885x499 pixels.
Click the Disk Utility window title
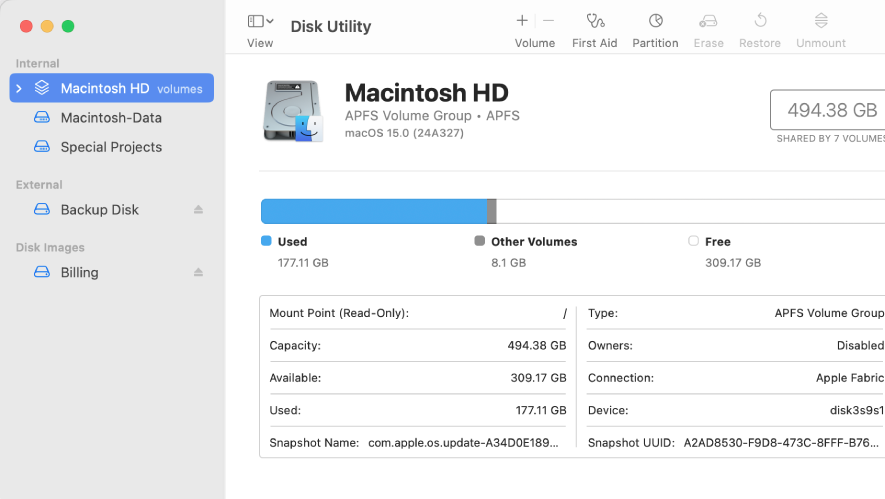click(331, 27)
